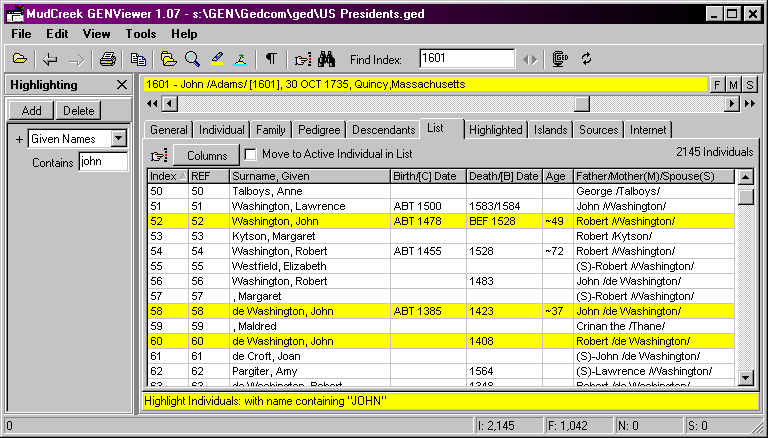Click the print icon in toolbar

point(108,59)
